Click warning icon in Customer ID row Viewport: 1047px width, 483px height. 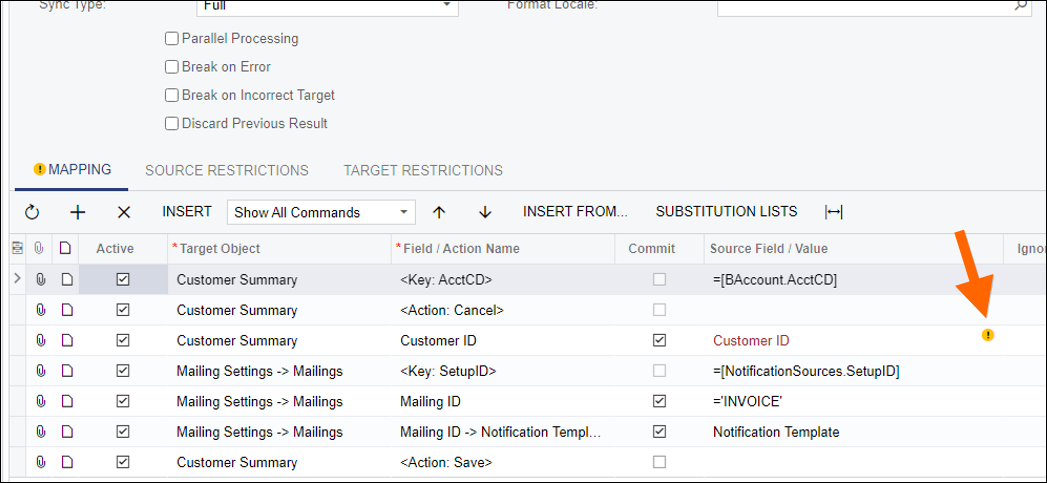coord(988,335)
